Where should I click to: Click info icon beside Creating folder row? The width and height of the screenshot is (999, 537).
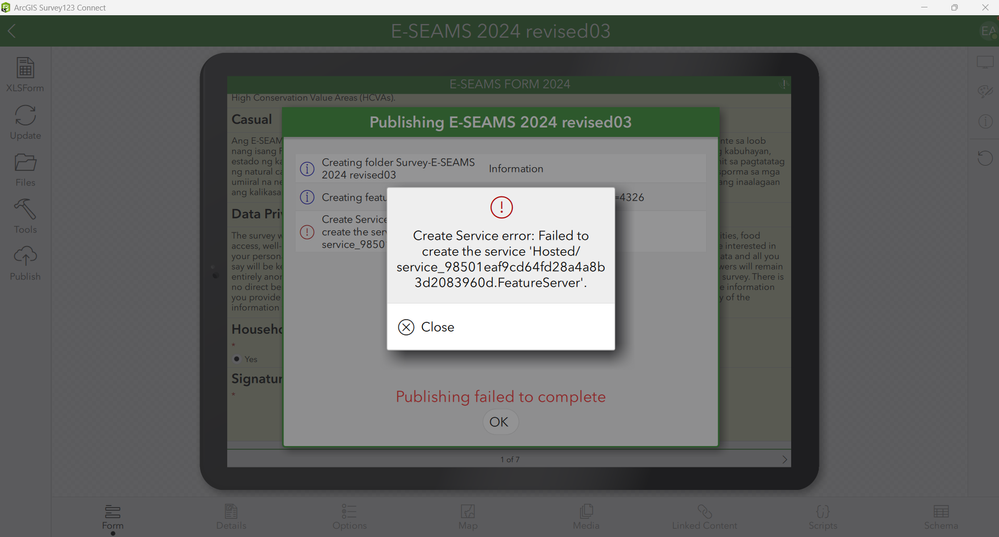pyautogui.click(x=307, y=169)
